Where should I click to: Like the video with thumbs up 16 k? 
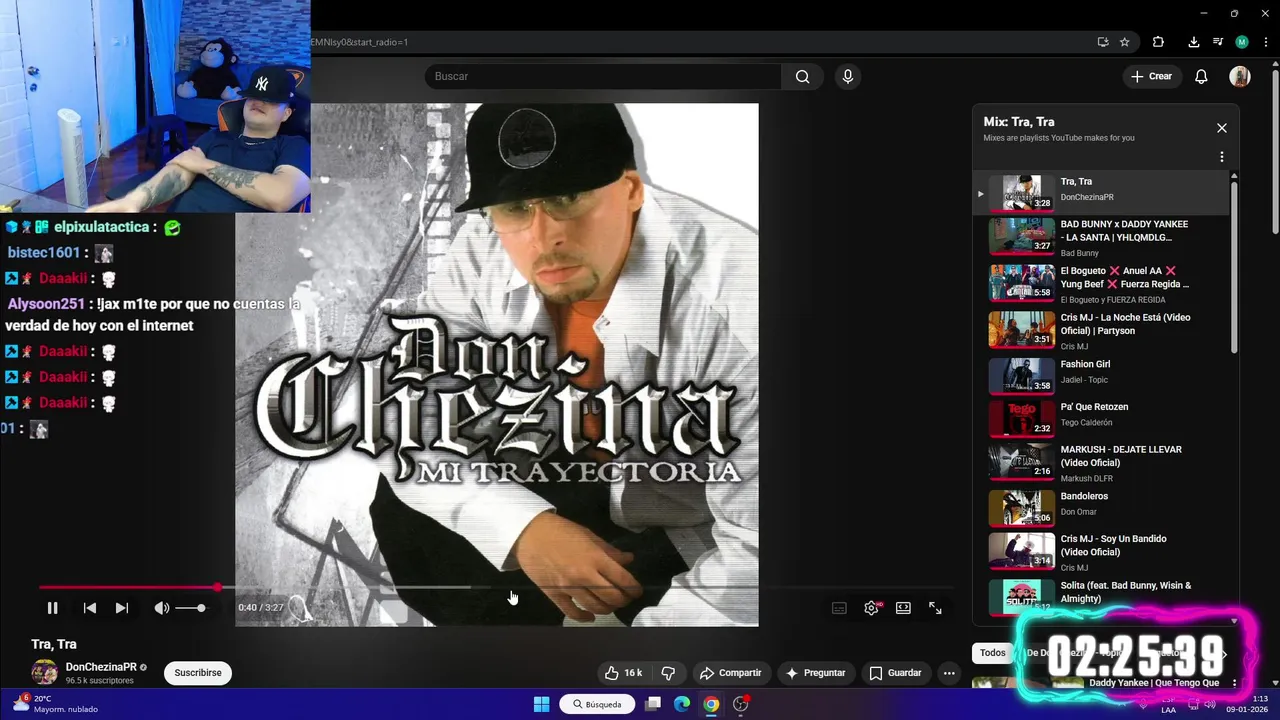pyautogui.click(x=623, y=673)
